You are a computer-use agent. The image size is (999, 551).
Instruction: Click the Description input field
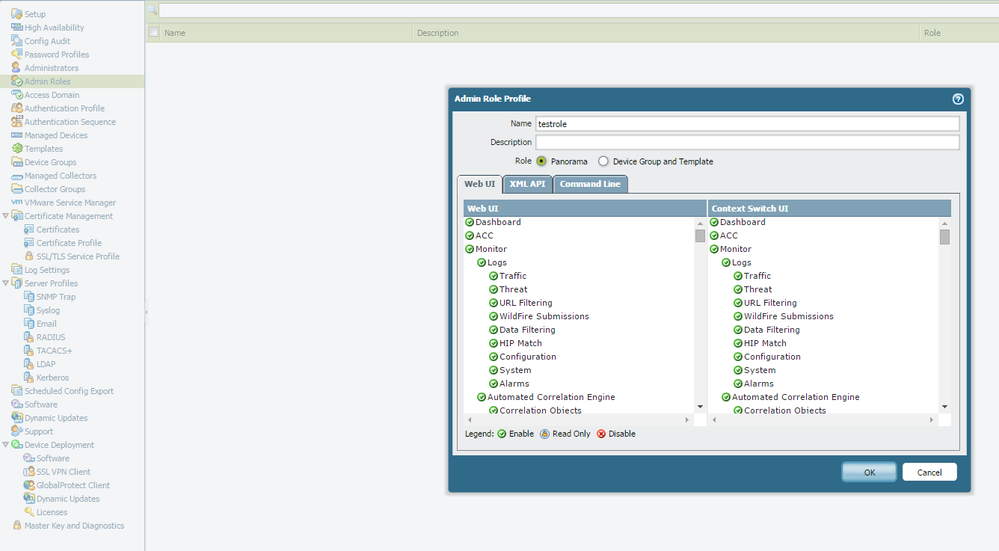point(747,143)
